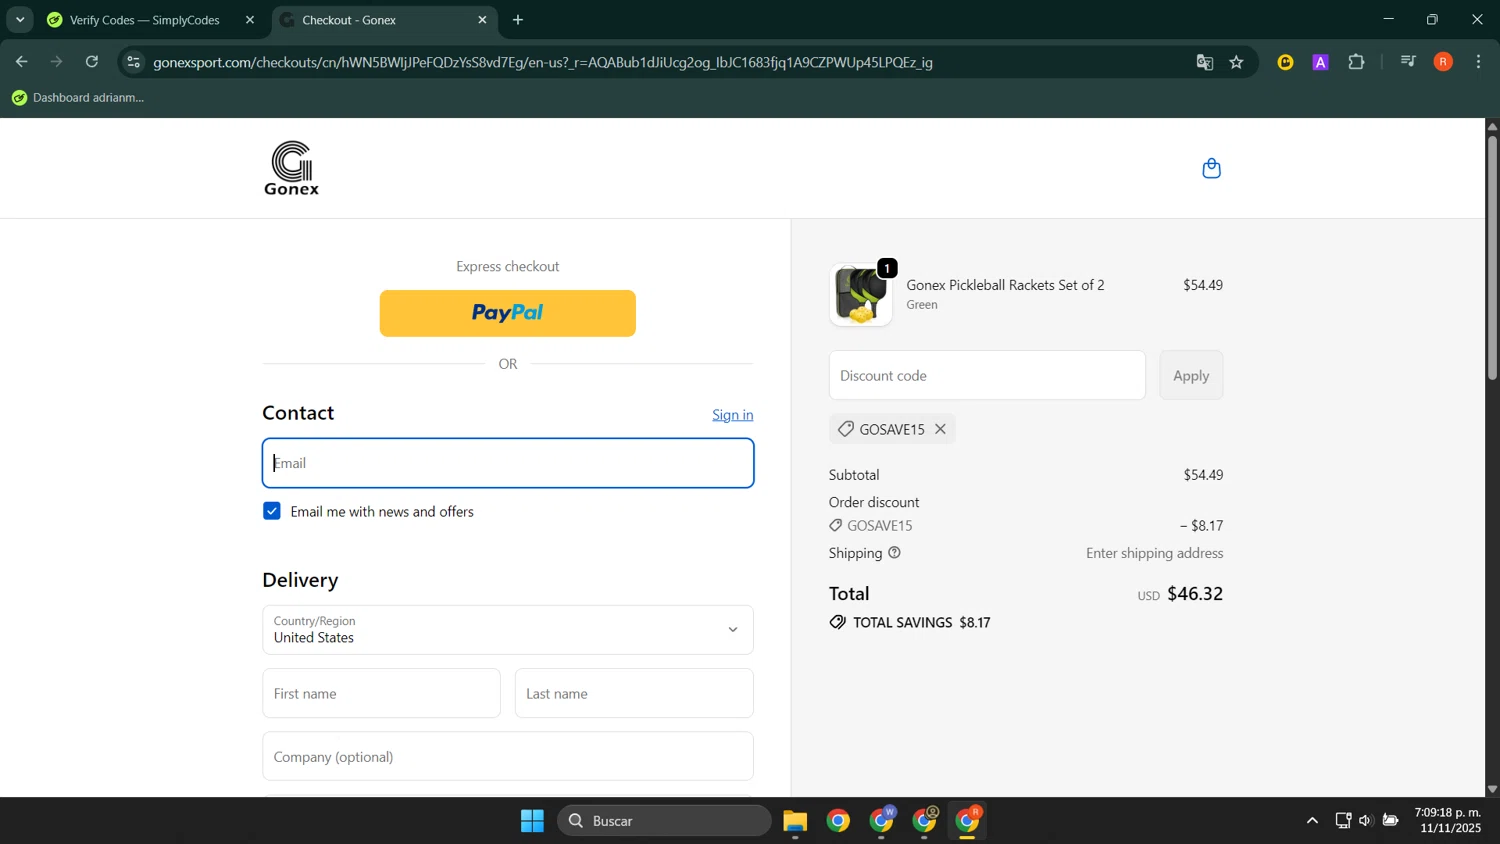Open the taskbar clock and date

1448,820
